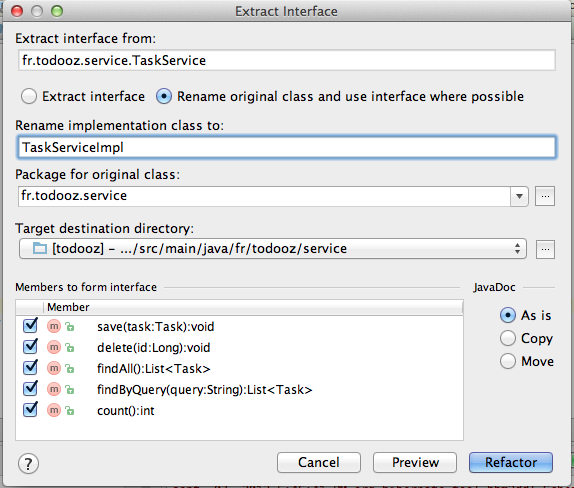Image resolution: width=574 pixels, height=488 pixels.
Task: Click public access lock icon for findAll()
Action: [x=70, y=369]
